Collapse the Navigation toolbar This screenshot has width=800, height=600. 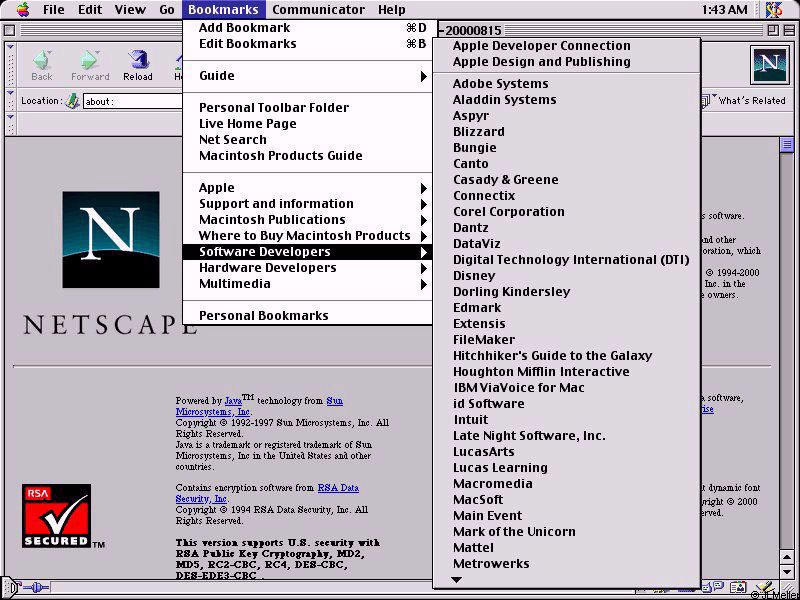(11, 65)
